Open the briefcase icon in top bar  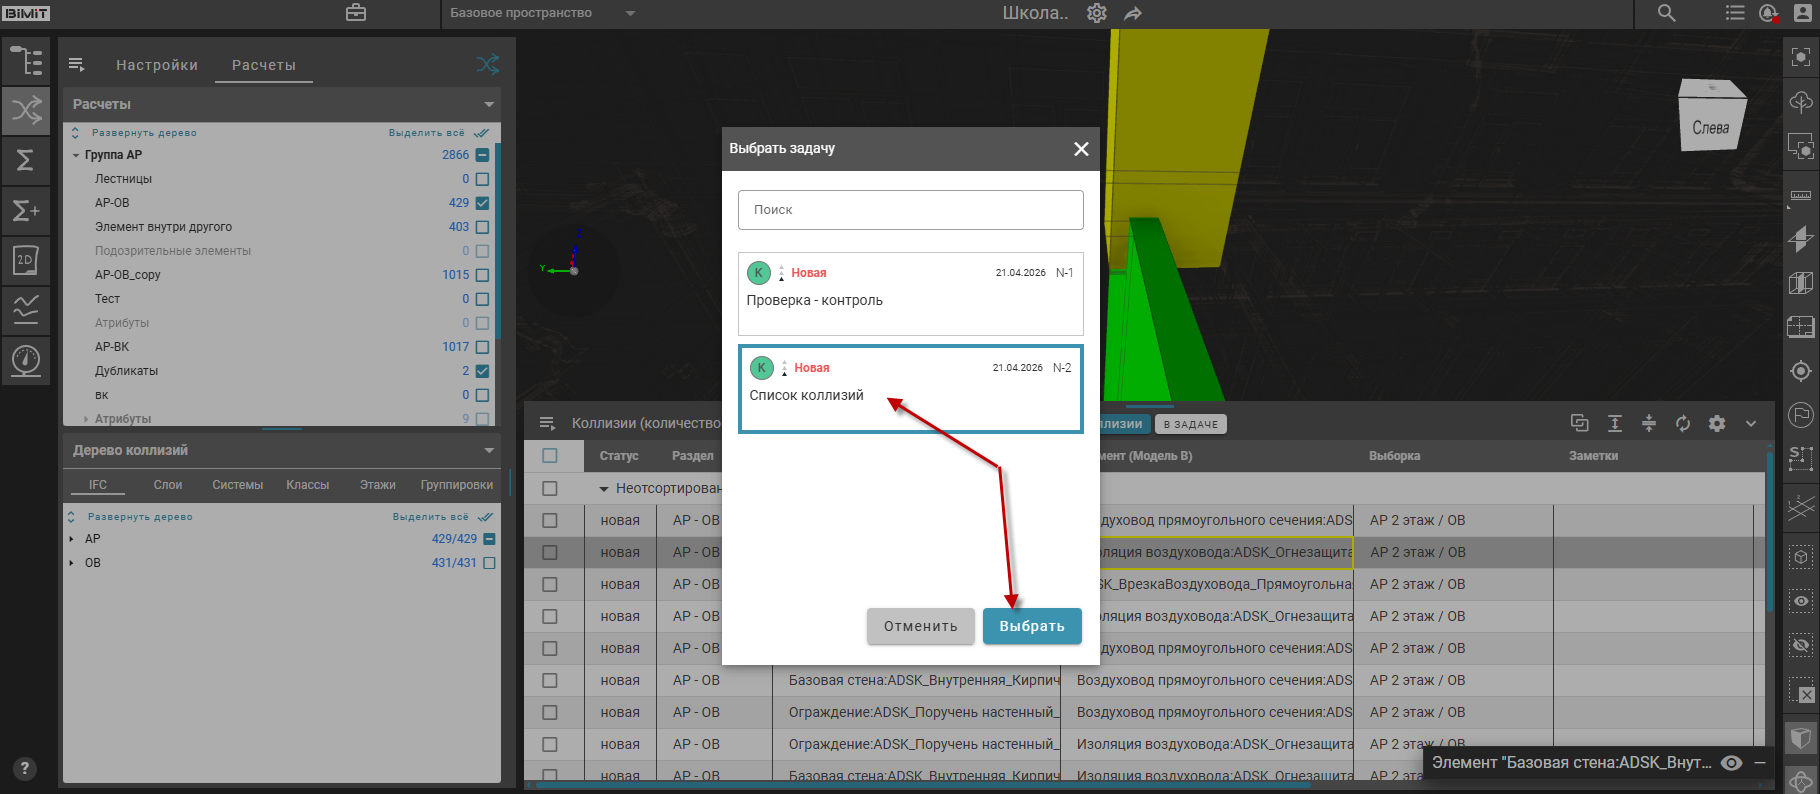tap(356, 13)
